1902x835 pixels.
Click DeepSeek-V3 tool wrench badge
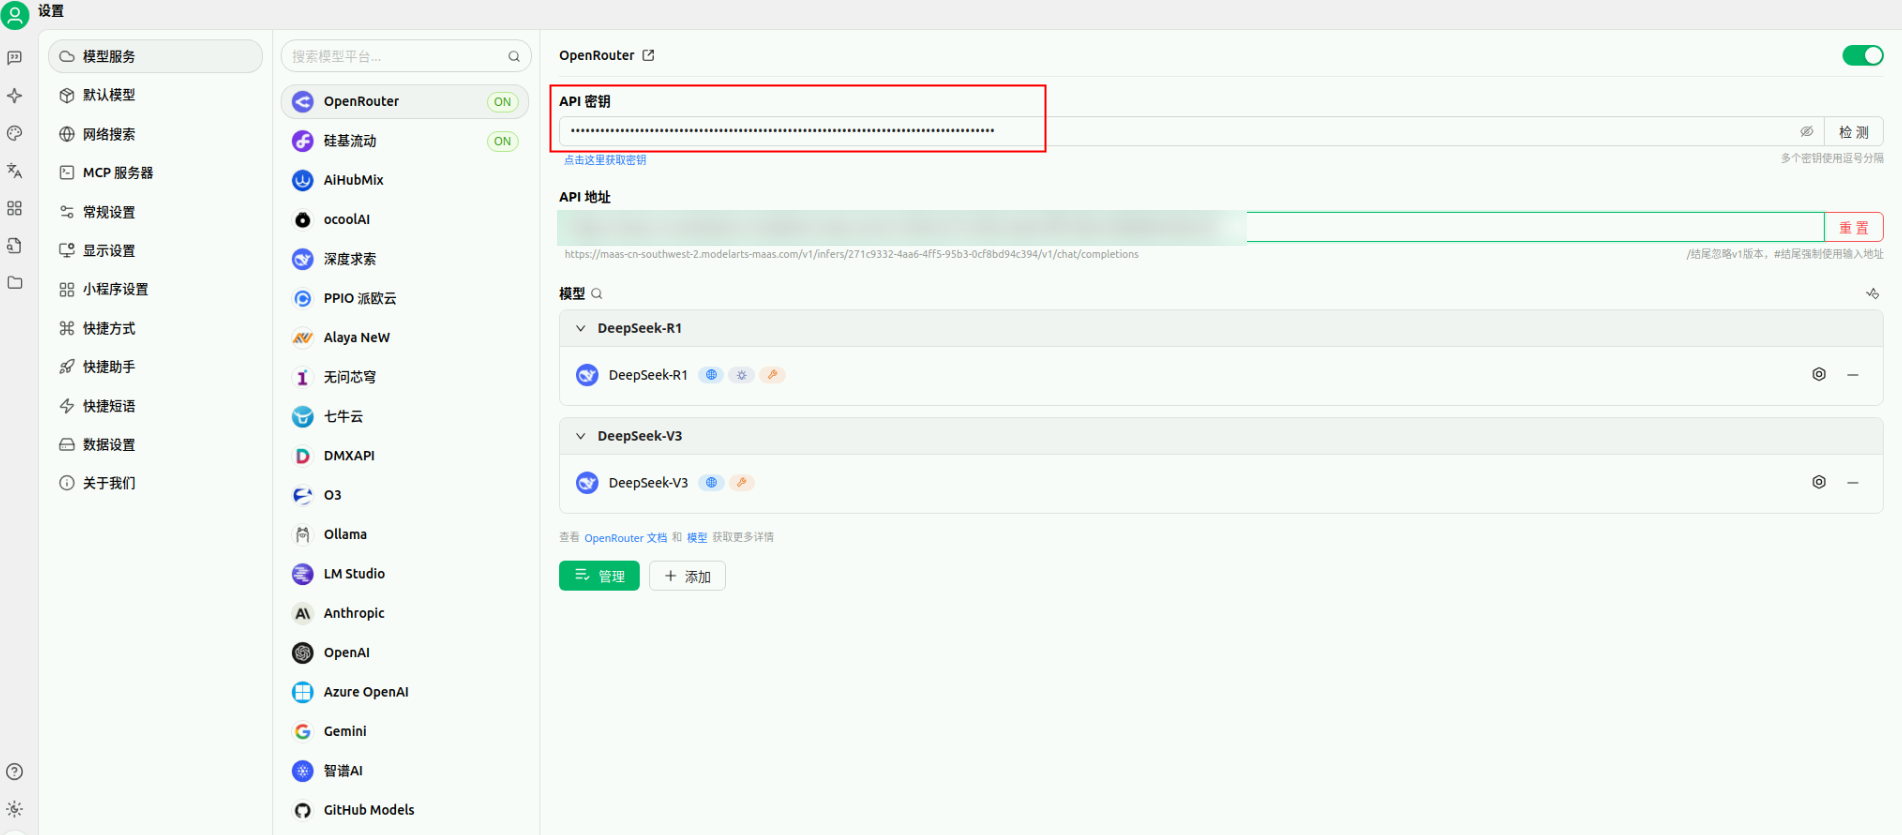(x=741, y=483)
